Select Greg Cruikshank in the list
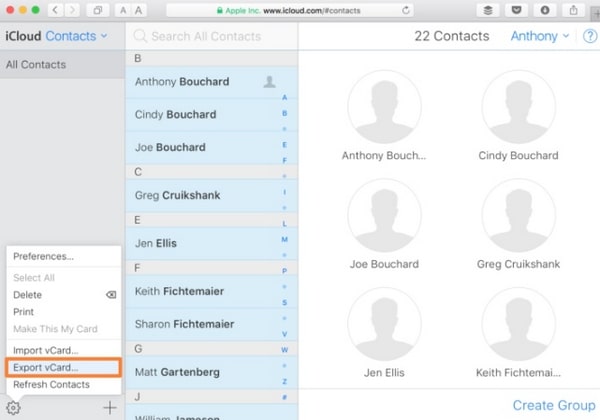The height and width of the screenshot is (420, 600). click(x=212, y=195)
